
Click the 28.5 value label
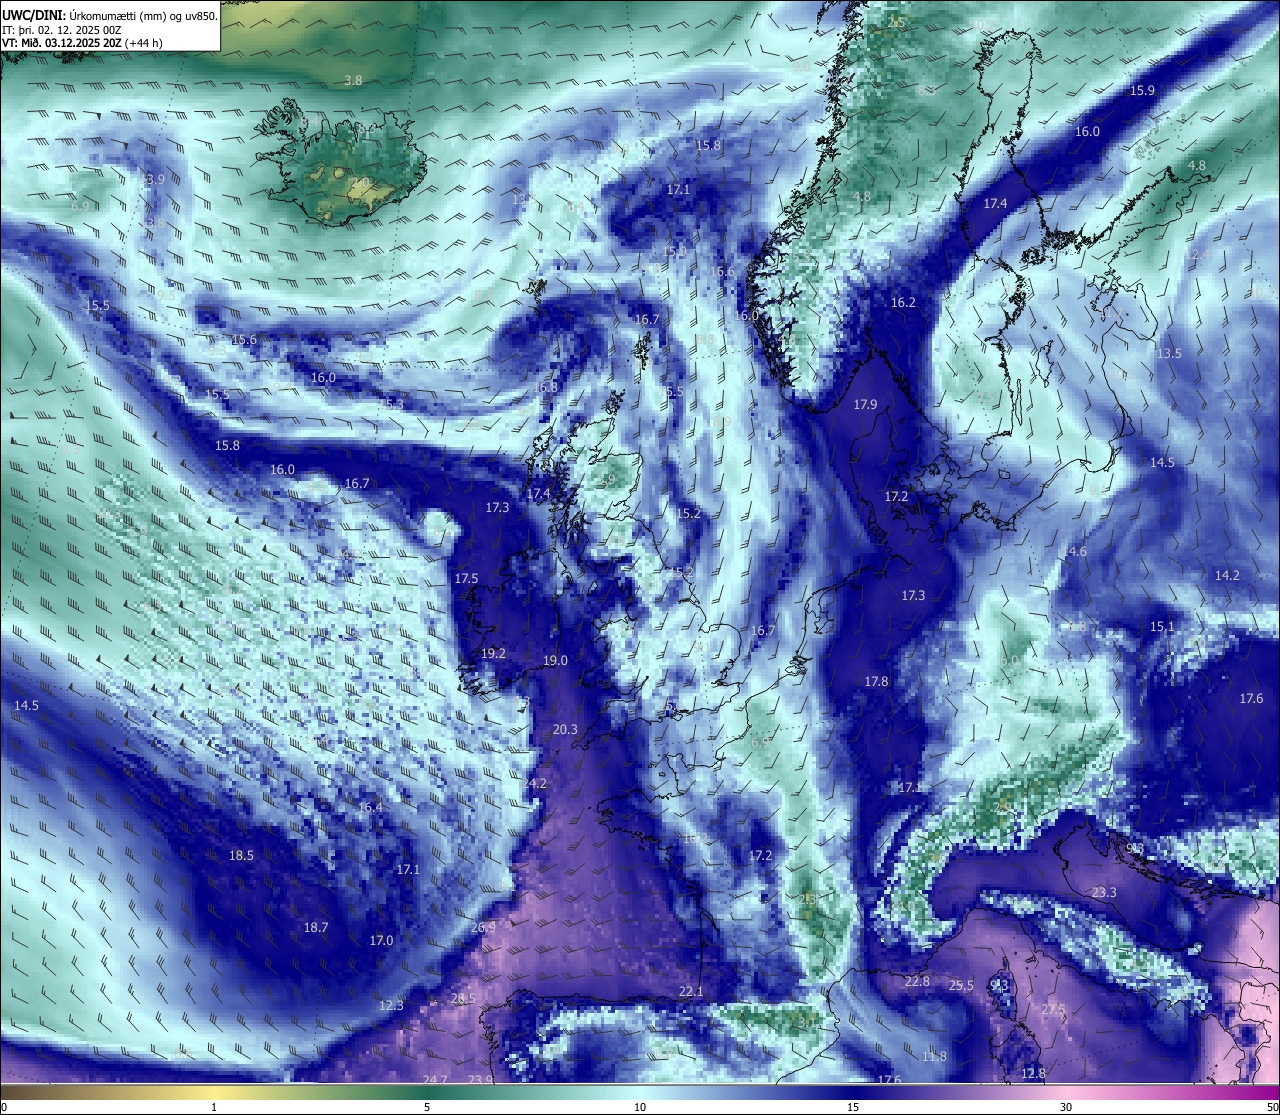click(463, 998)
